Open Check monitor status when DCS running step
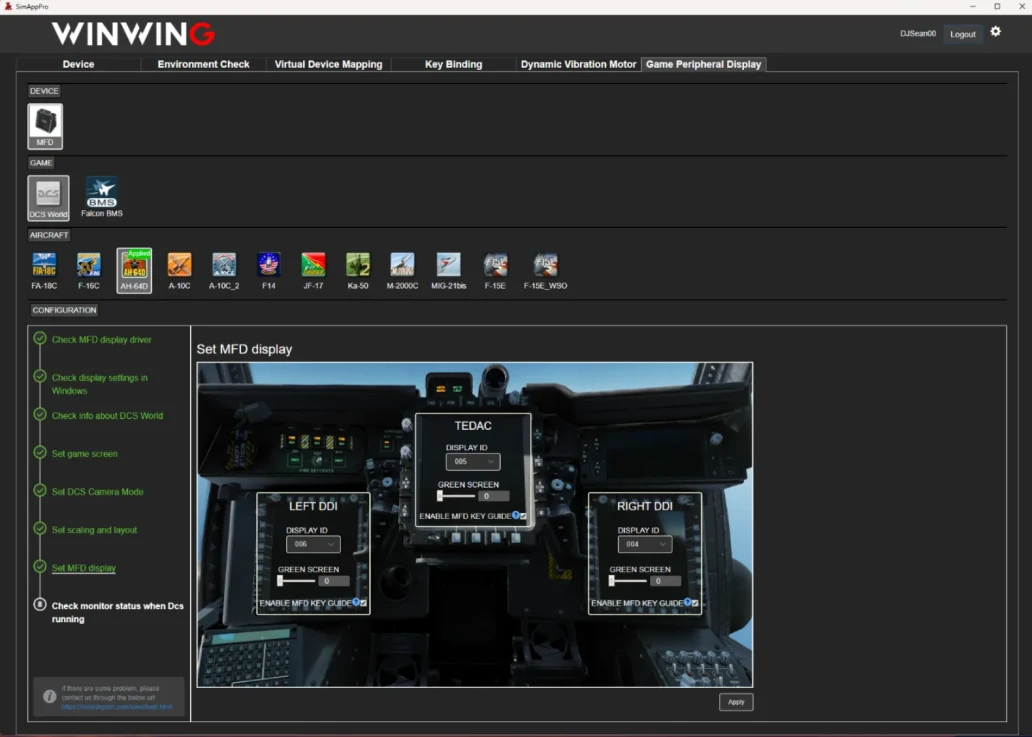Image resolution: width=1032 pixels, height=737 pixels. (x=117, y=613)
